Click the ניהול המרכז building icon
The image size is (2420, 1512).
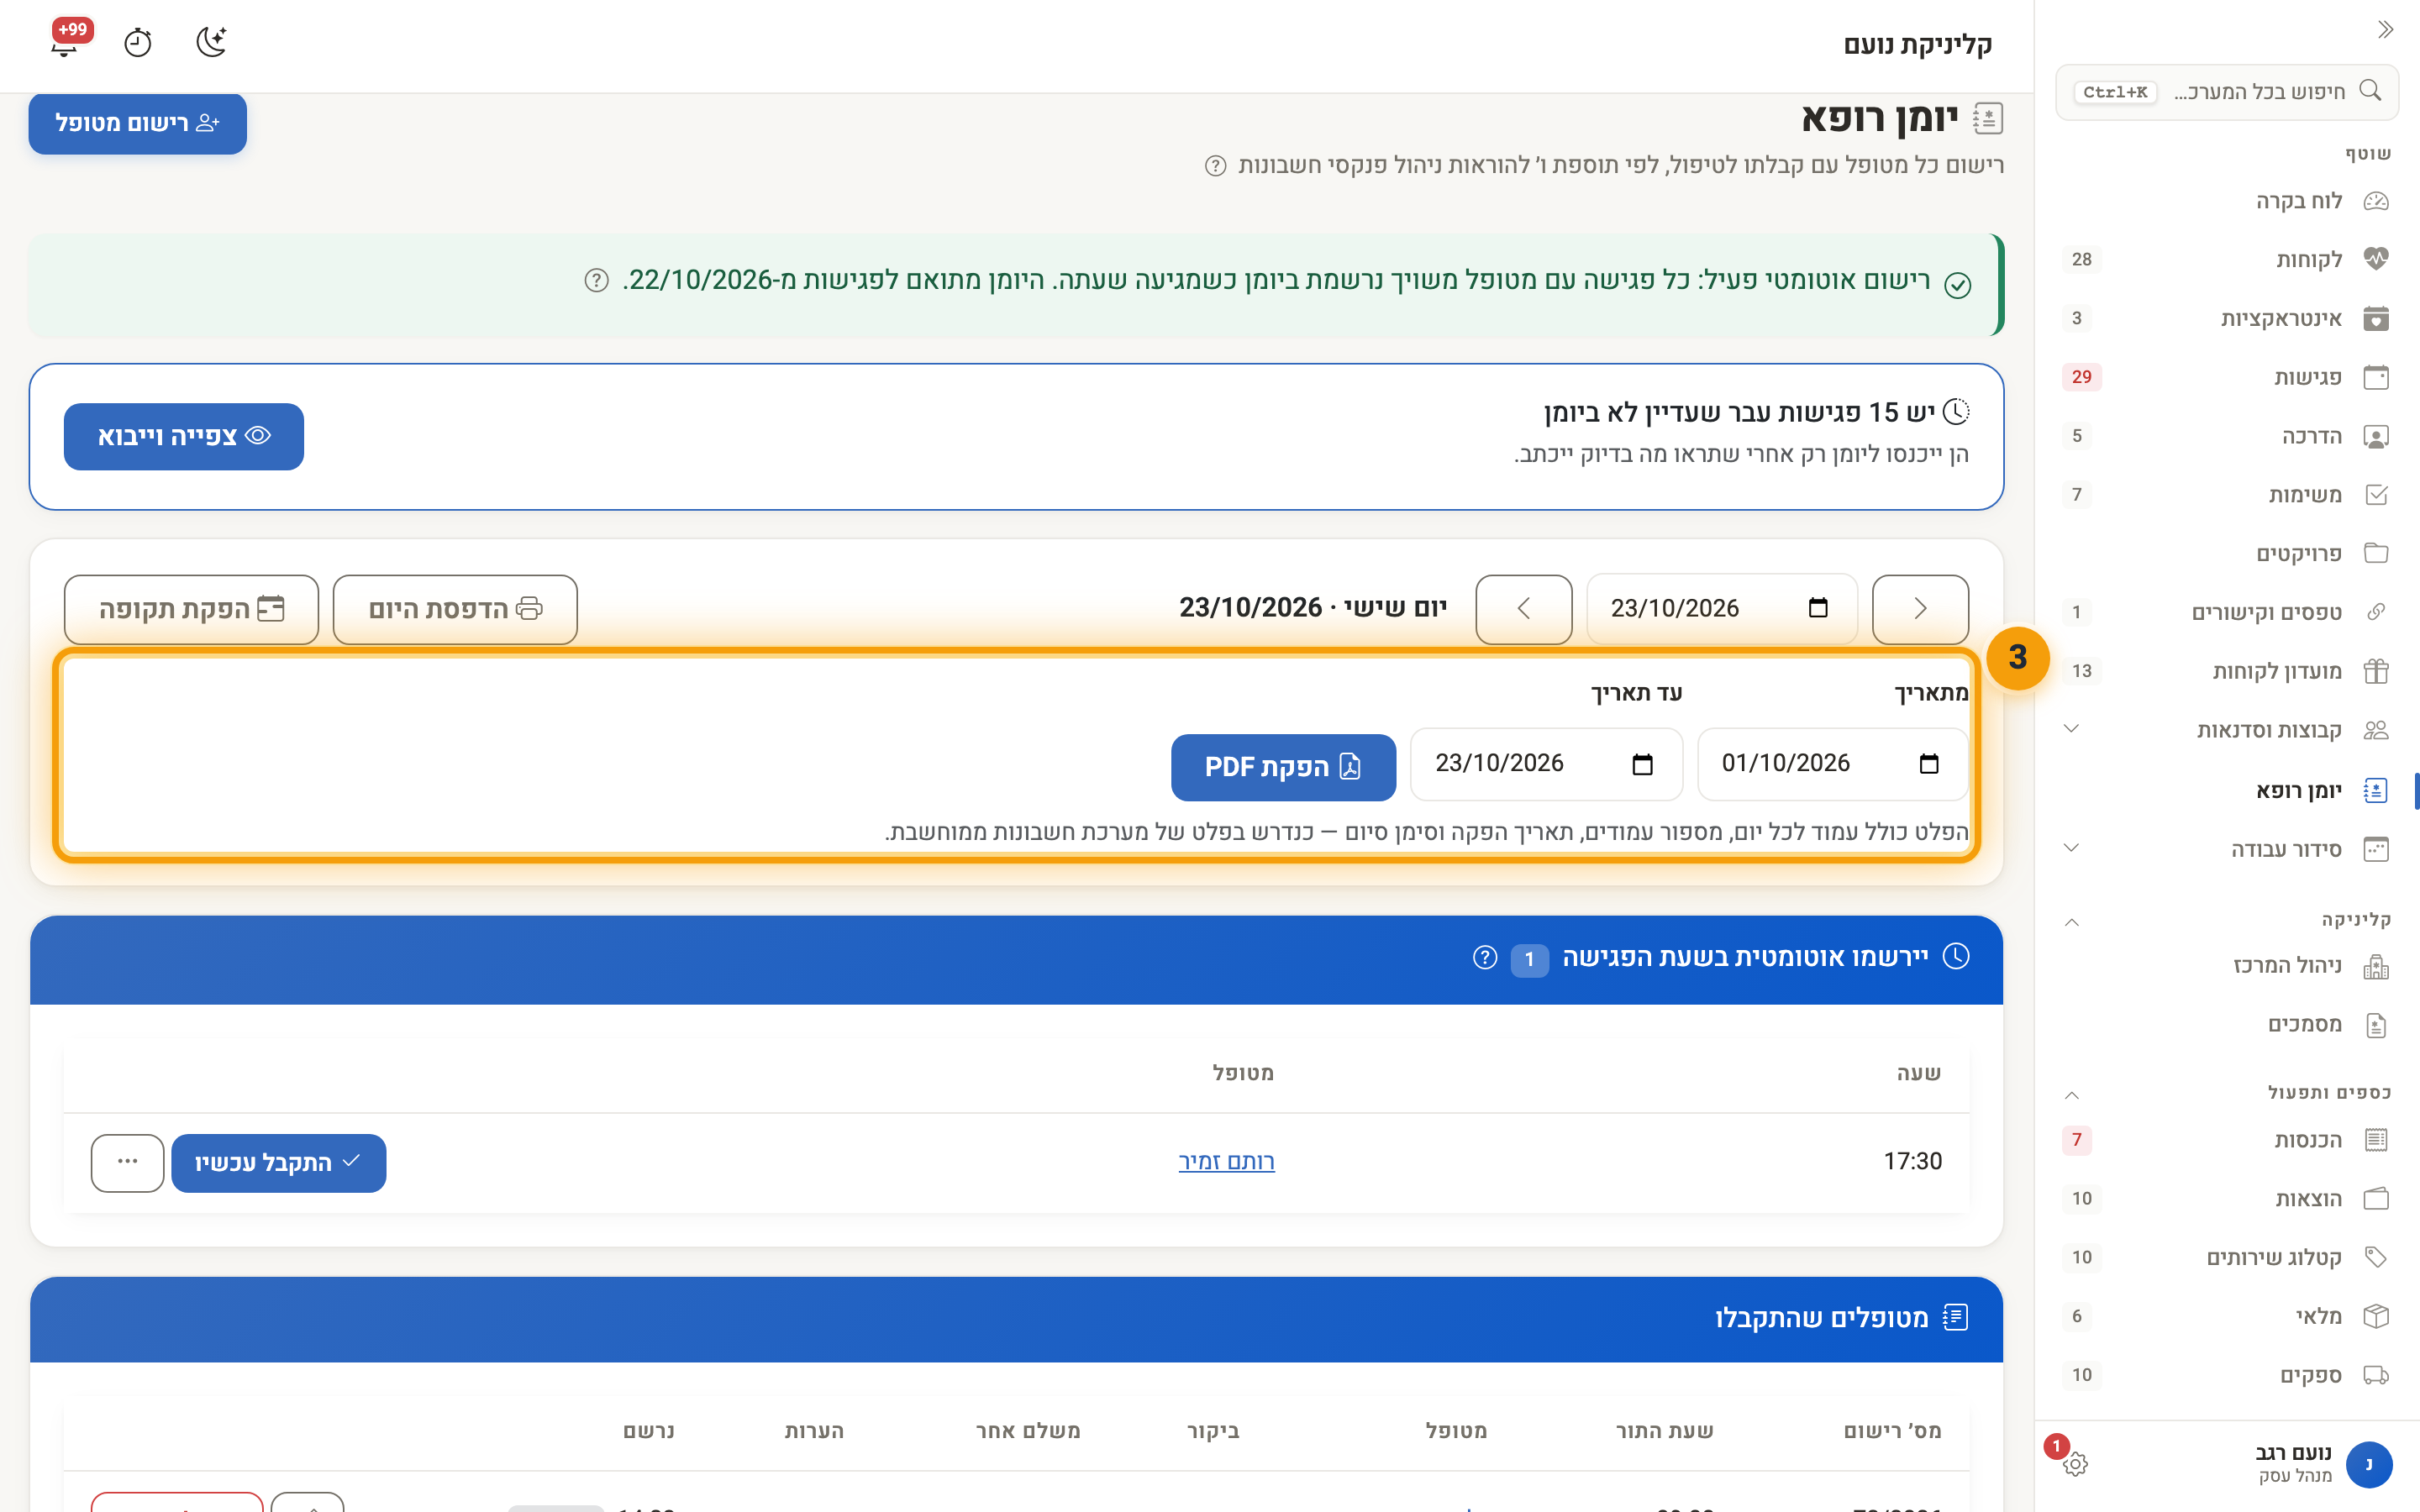pos(2376,966)
